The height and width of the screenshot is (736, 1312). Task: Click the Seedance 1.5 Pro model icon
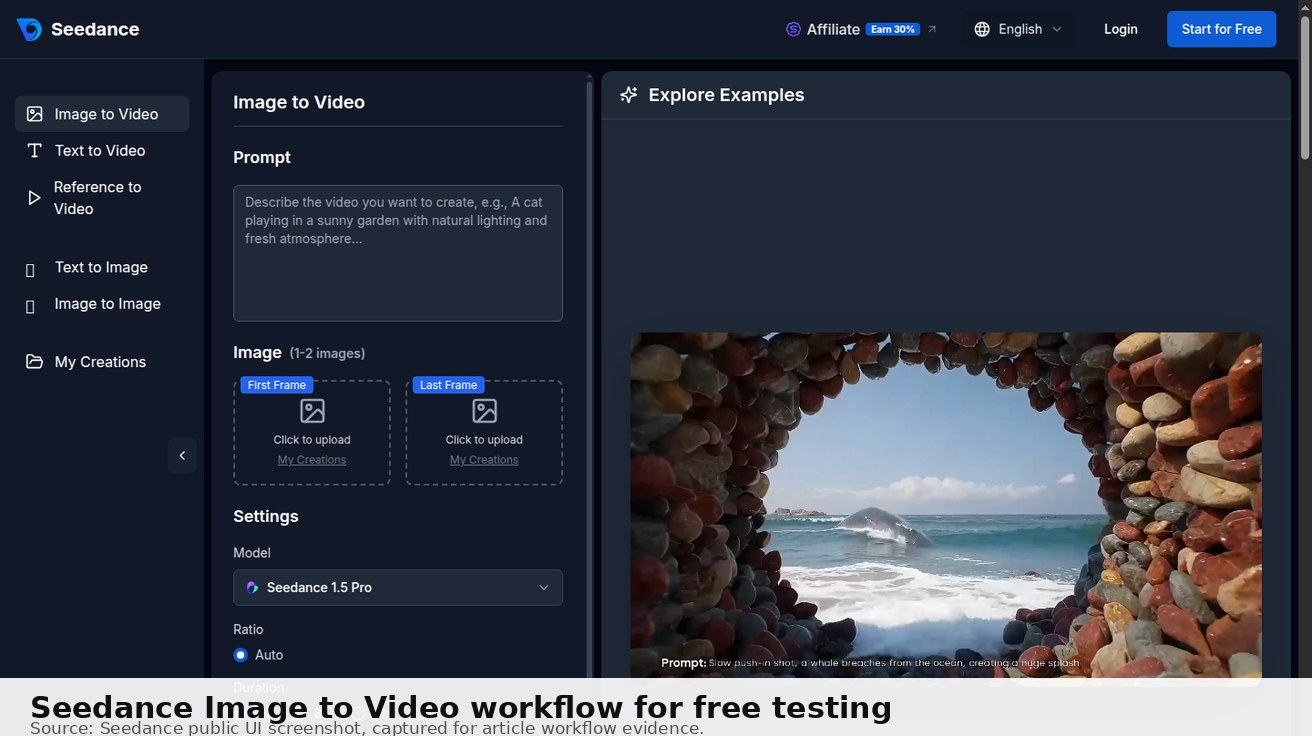(x=252, y=588)
